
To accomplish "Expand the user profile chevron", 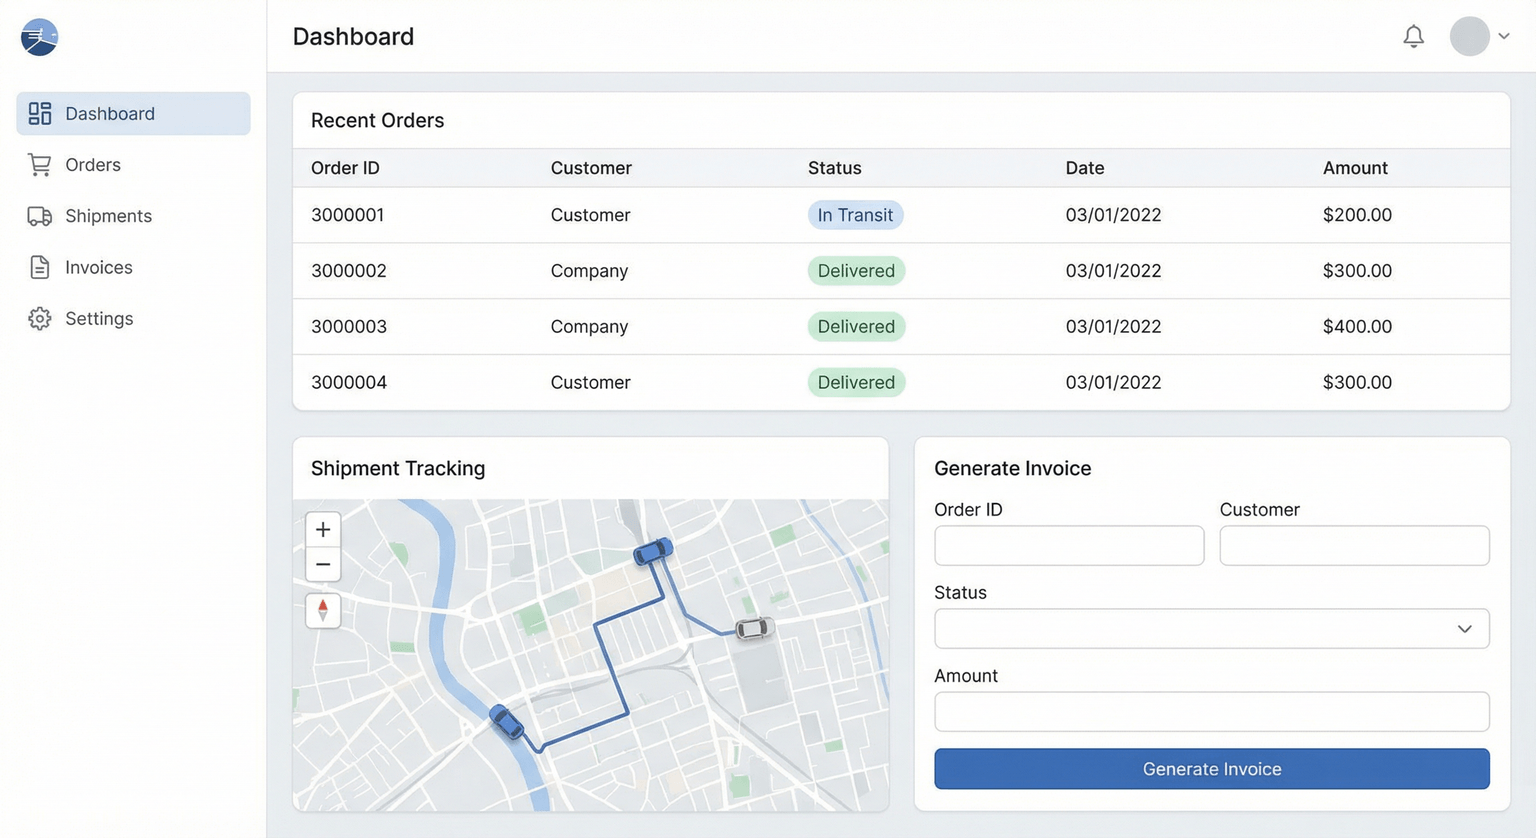I will coord(1504,36).
